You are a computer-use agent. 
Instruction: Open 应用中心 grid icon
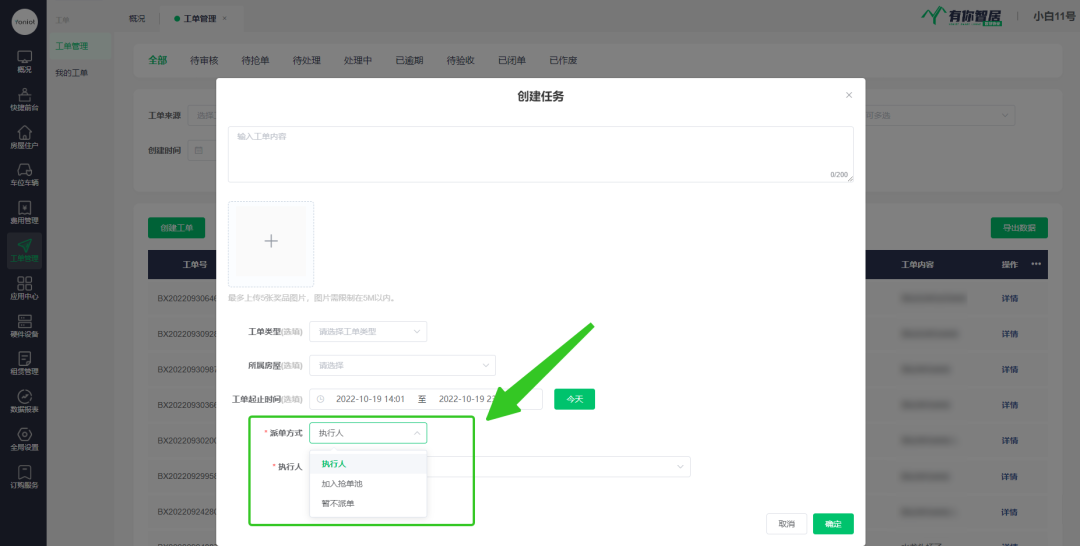24,288
